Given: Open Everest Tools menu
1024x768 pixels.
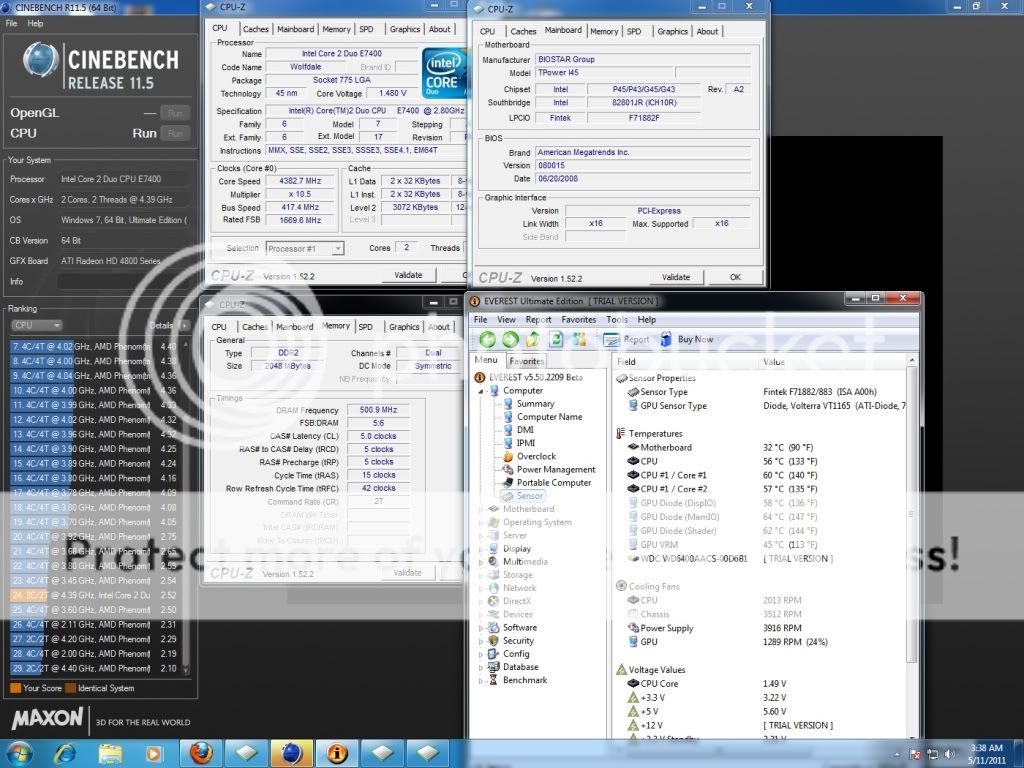Looking at the screenshot, I should point(616,319).
